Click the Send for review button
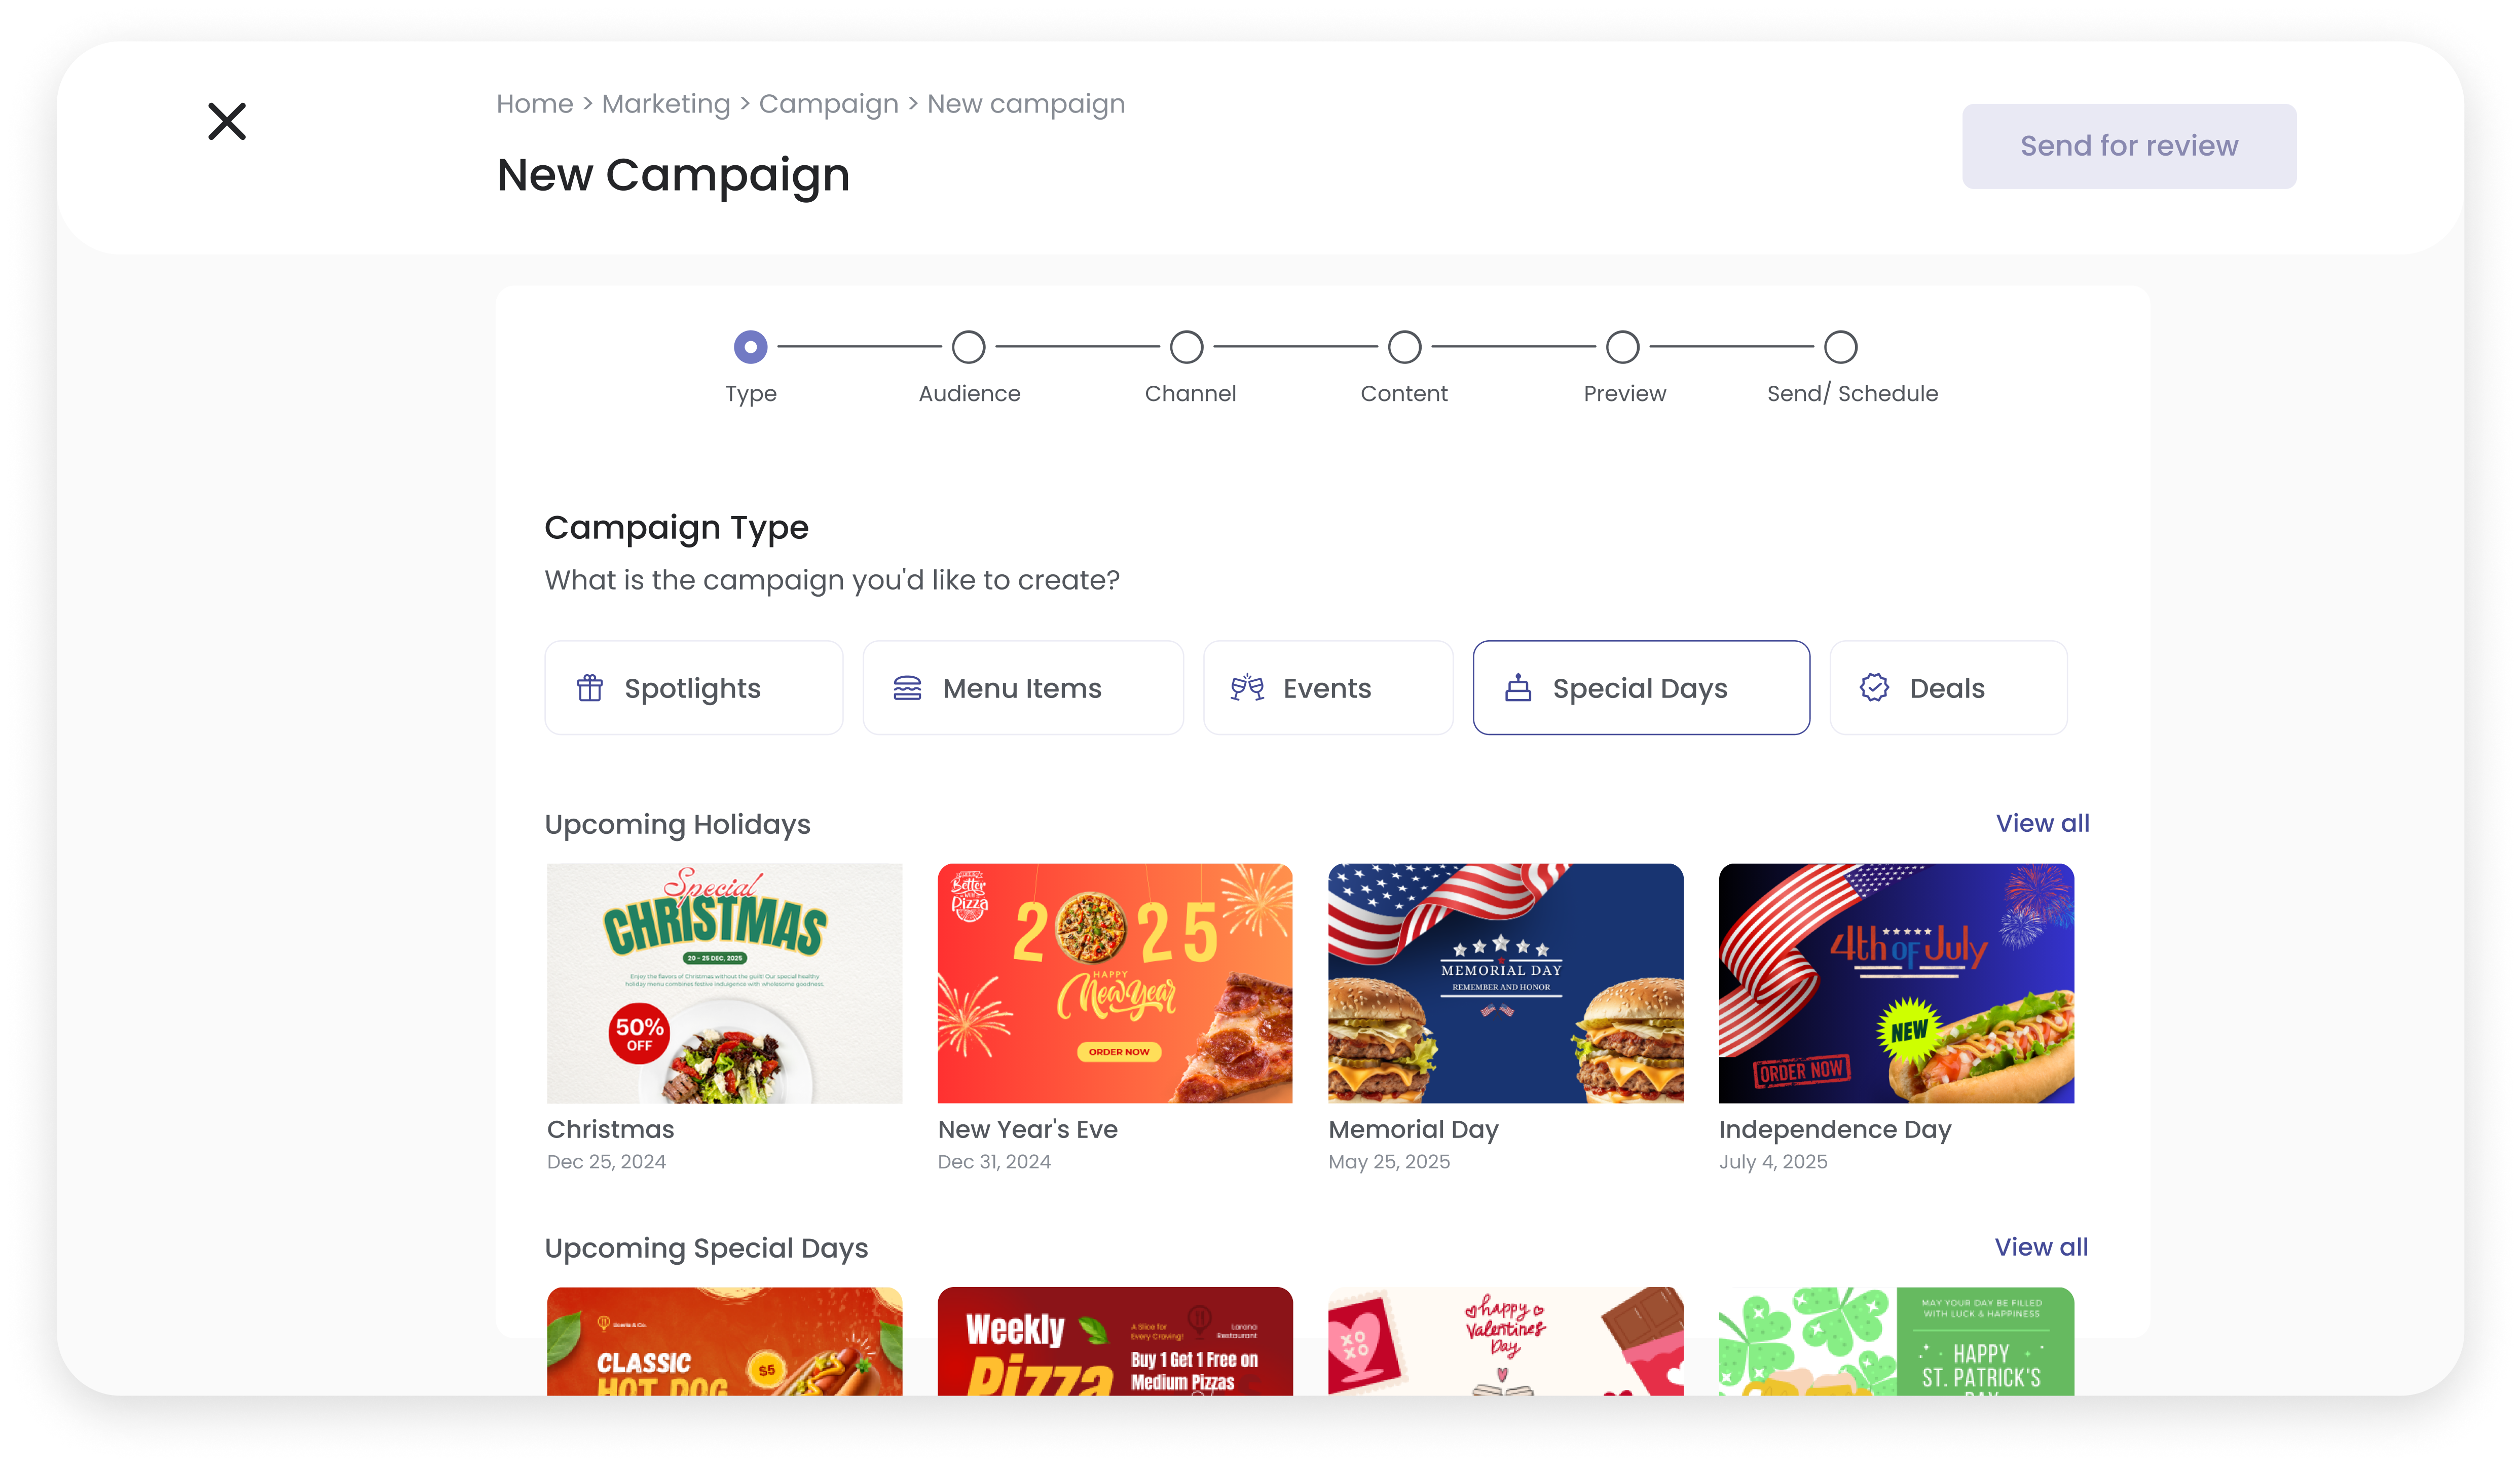 point(2128,146)
